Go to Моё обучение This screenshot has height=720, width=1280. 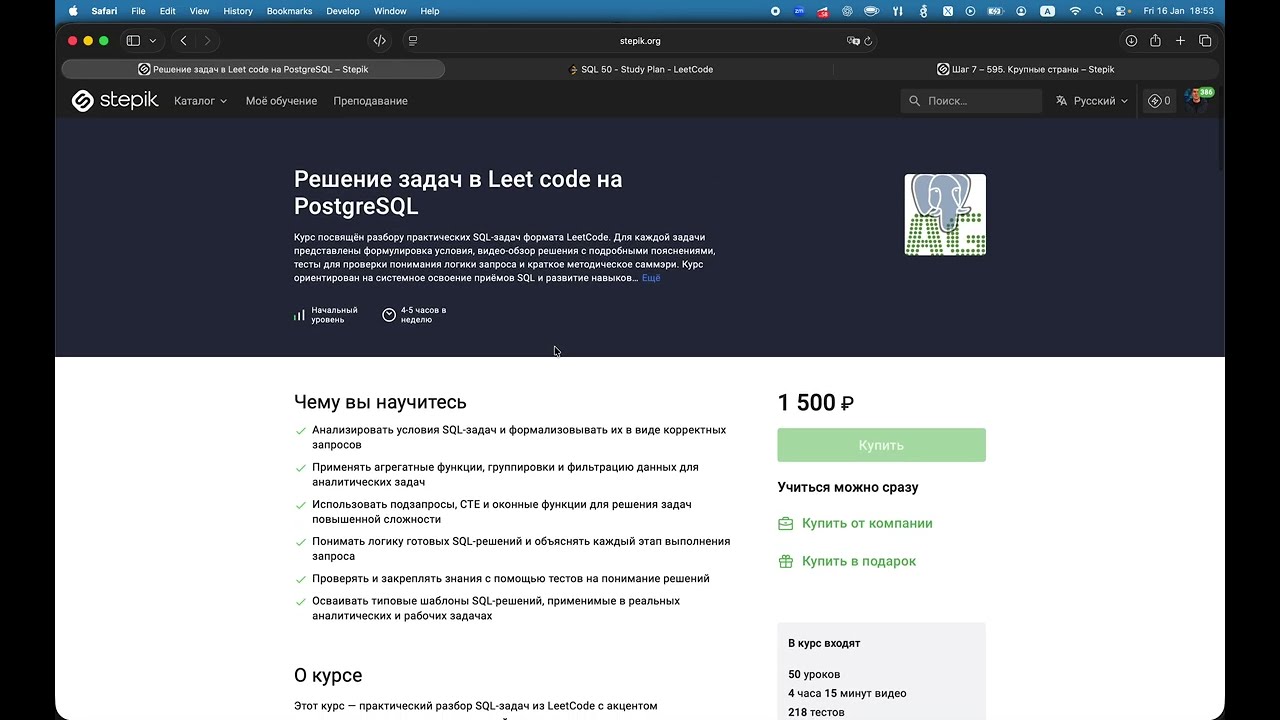click(281, 101)
